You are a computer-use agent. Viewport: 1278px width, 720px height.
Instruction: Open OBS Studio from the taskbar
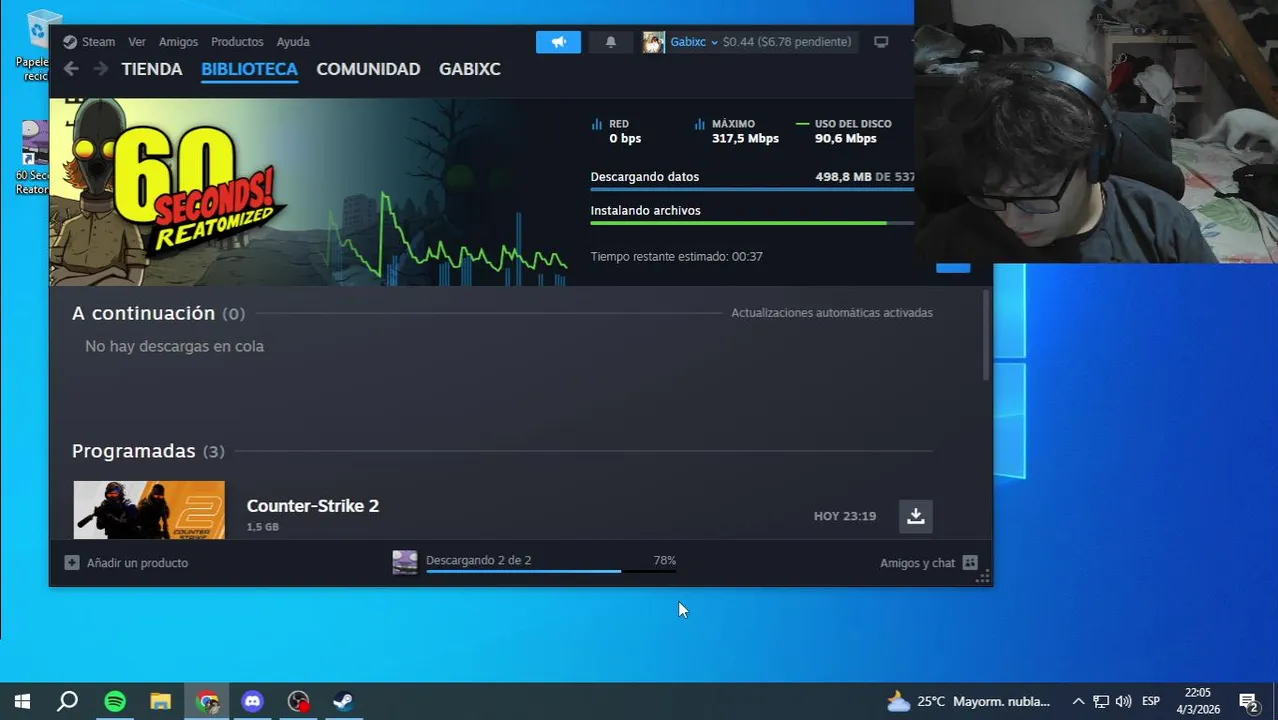coord(298,701)
